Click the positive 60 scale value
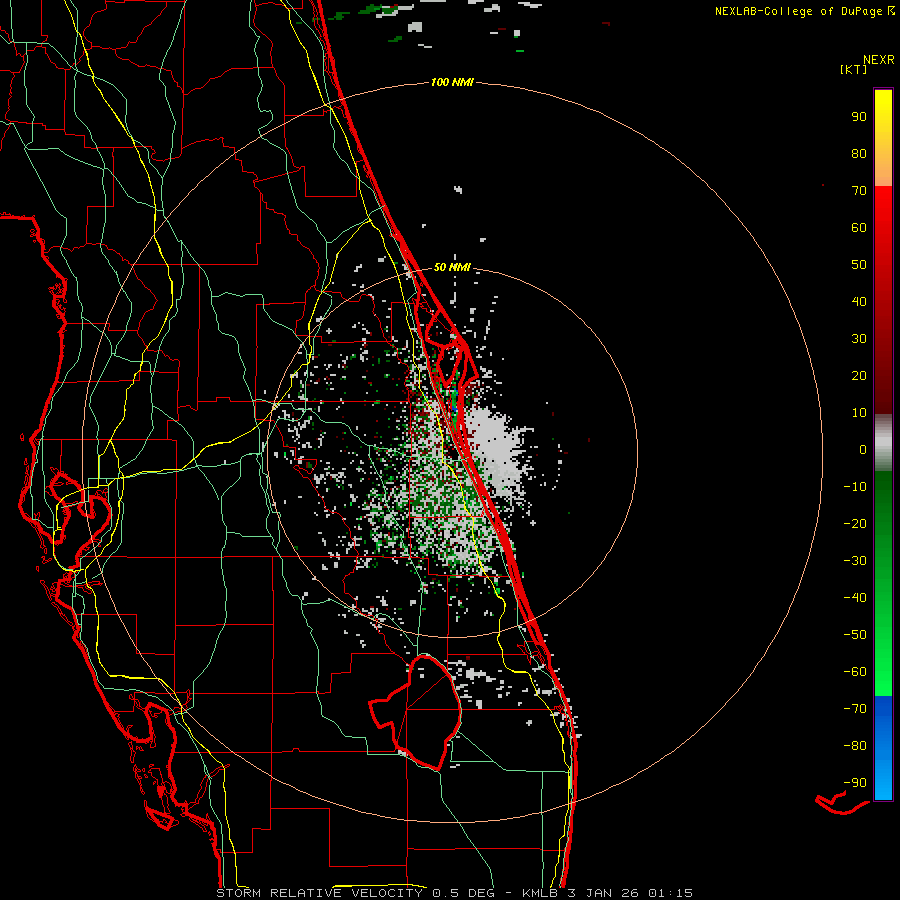 (x=859, y=227)
